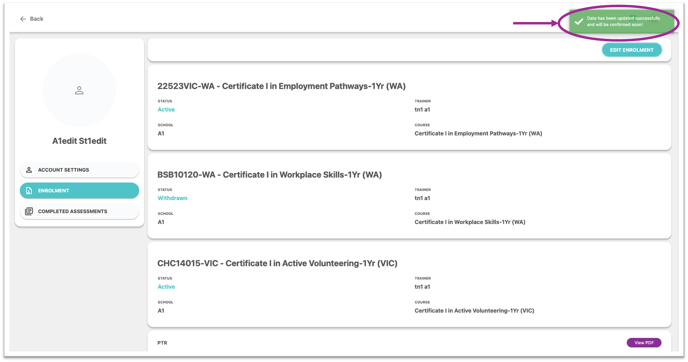
Task: Click the CHC14015-VIC Active Volunteering enrolment title
Action: coord(277,263)
